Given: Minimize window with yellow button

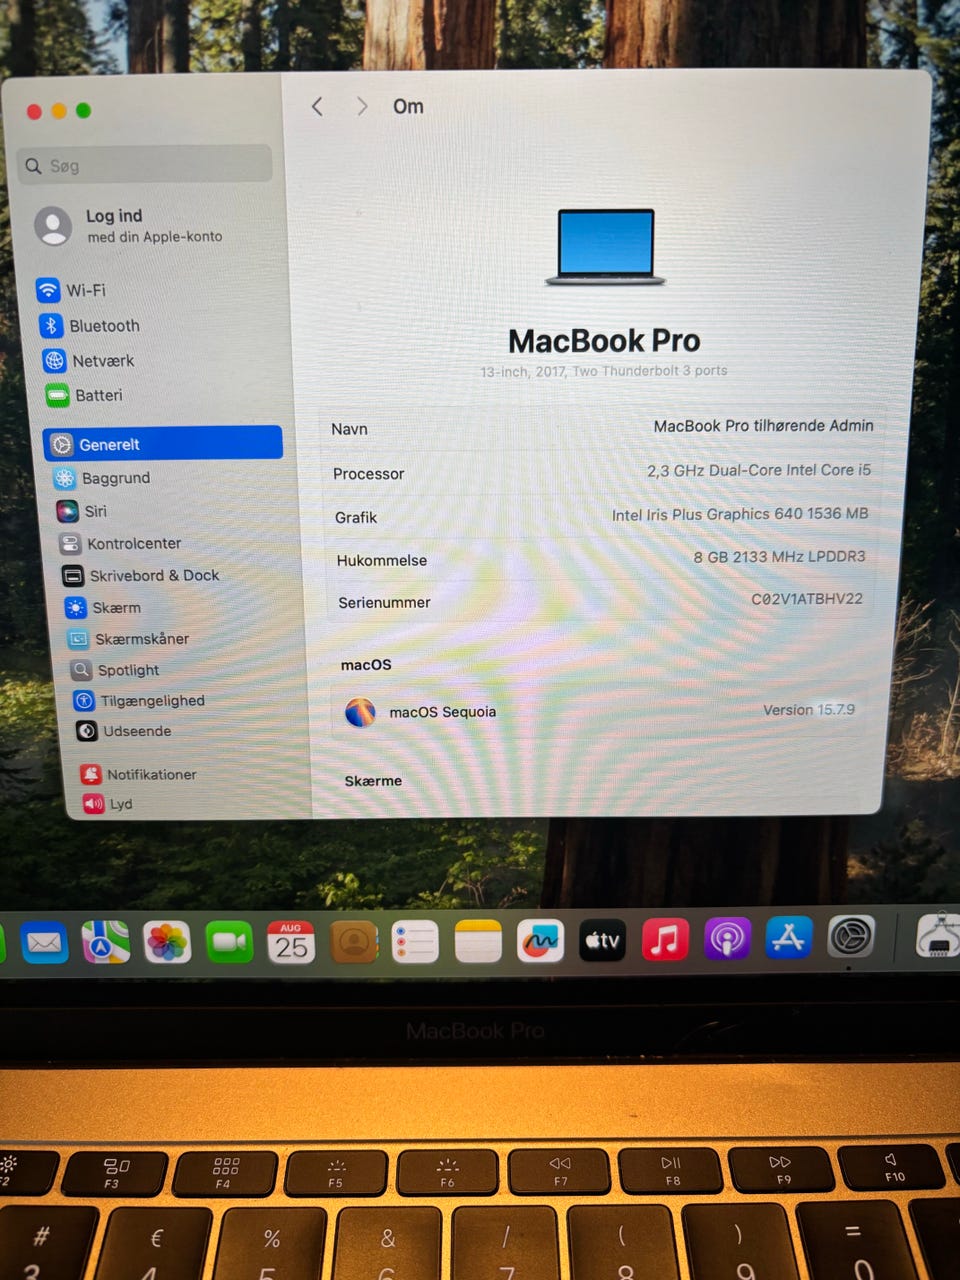Looking at the screenshot, I should click(59, 110).
